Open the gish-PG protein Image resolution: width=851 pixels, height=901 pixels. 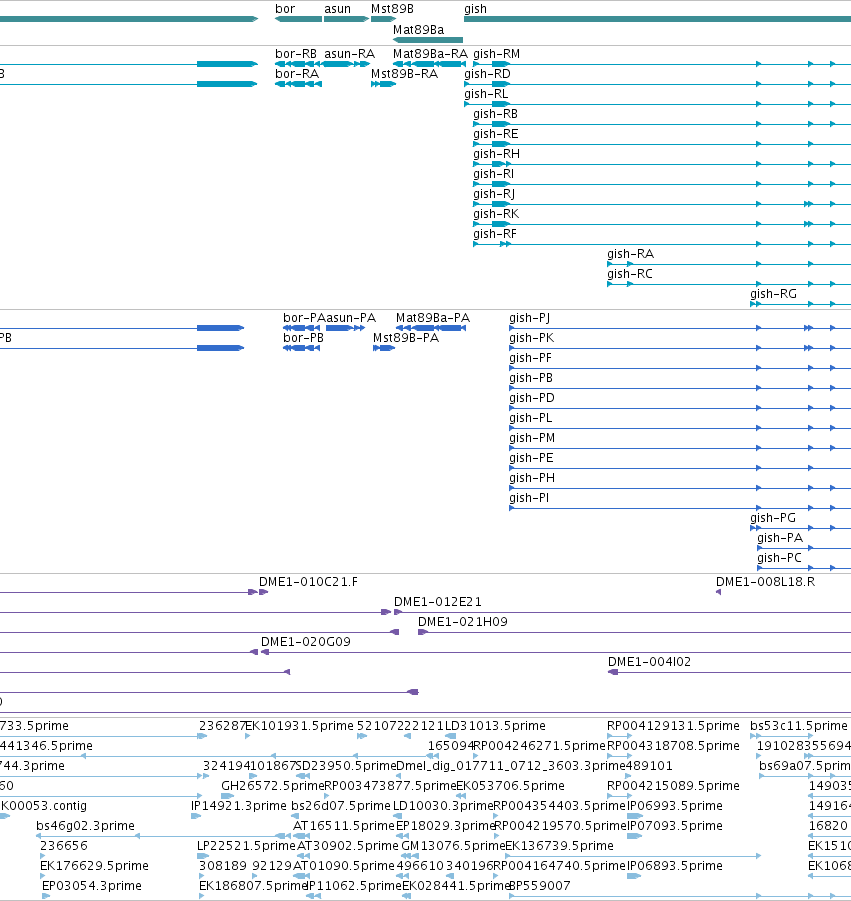coord(773,518)
